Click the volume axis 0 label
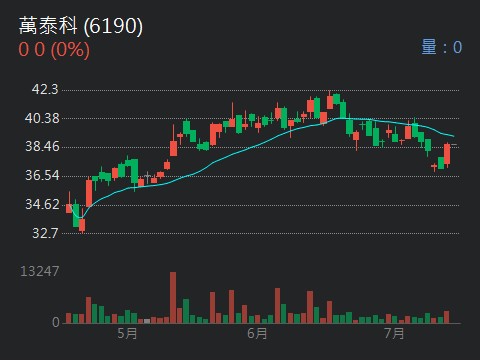Image resolution: width=480 pixels, height=360 pixels. tap(56, 322)
